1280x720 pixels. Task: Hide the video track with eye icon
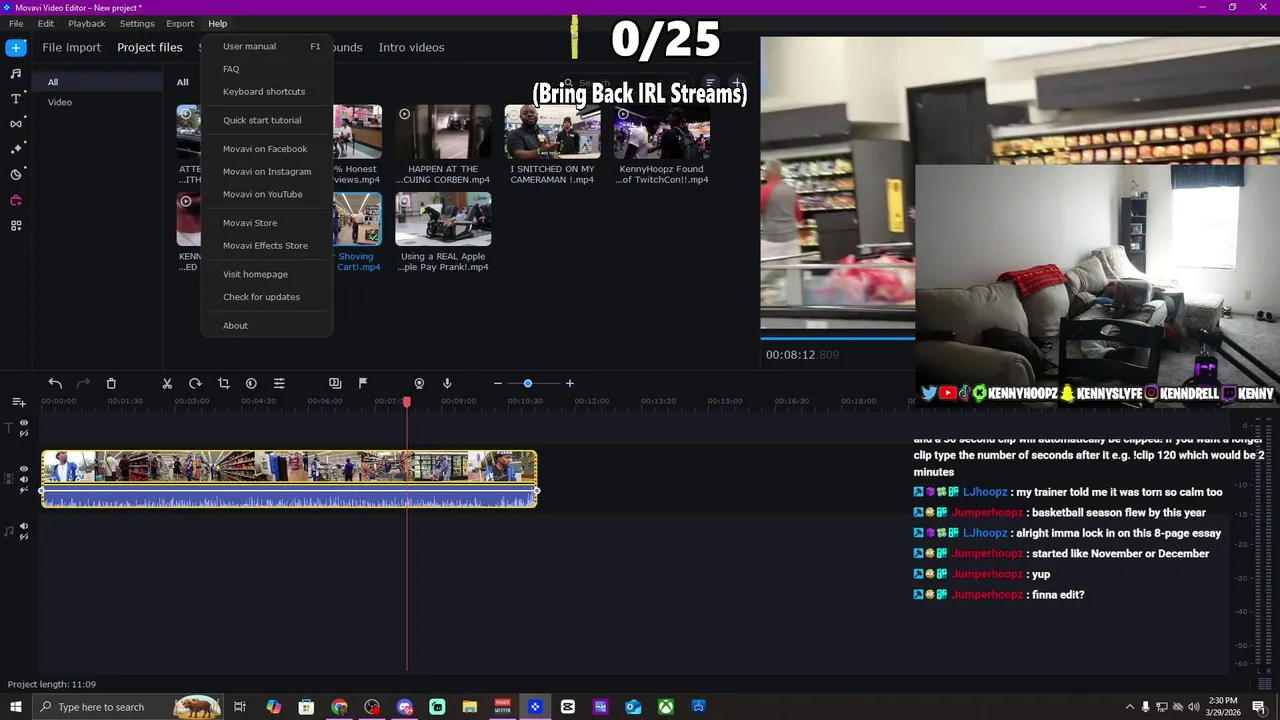pos(24,469)
